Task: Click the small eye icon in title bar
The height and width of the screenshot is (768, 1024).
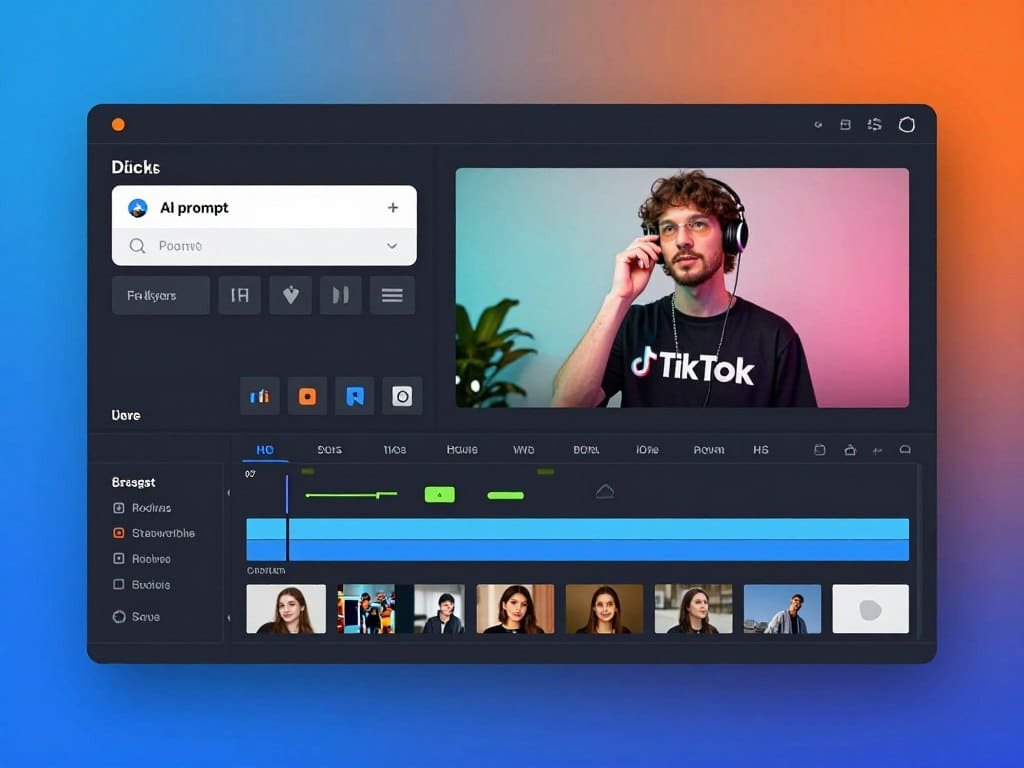Action: click(x=818, y=125)
